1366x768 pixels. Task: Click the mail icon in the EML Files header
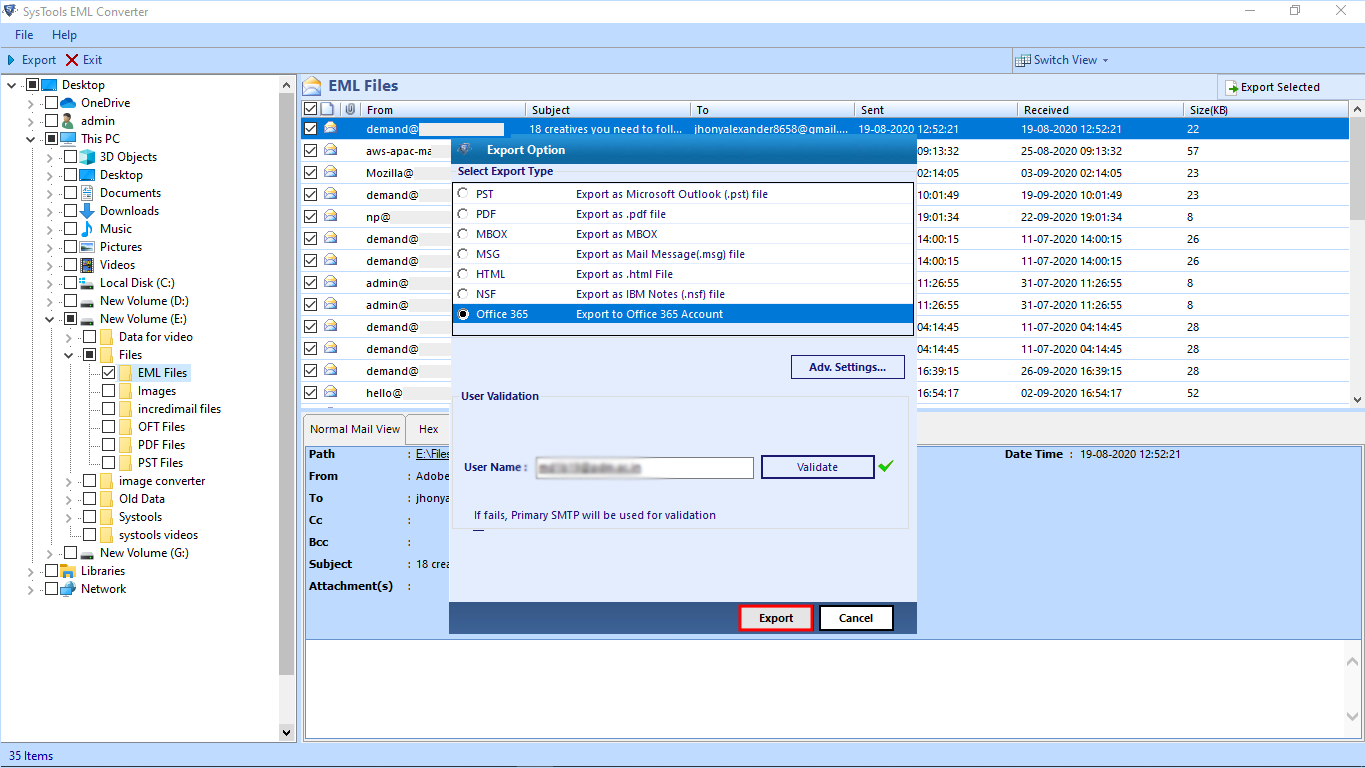[x=312, y=86]
